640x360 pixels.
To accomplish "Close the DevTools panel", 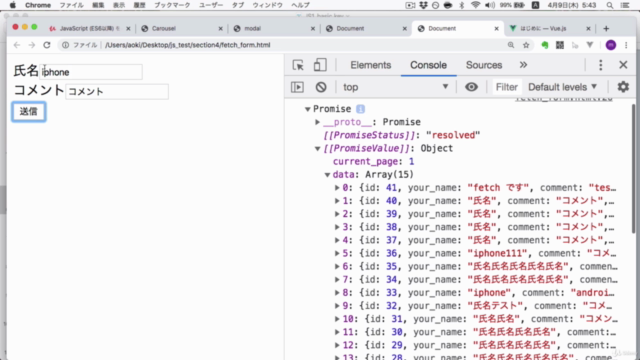I will click(x=623, y=65).
